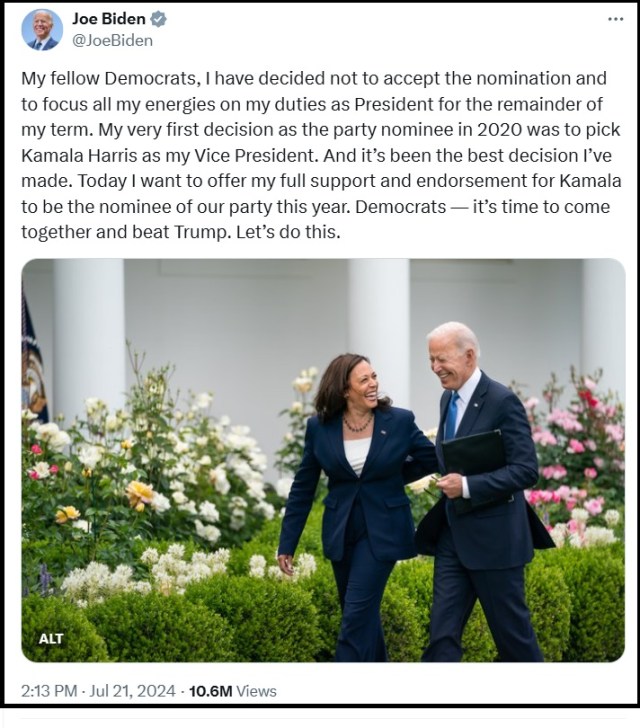640x728 pixels.
Task: Click the blue verified checkmark badge
Action: tap(158, 20)
